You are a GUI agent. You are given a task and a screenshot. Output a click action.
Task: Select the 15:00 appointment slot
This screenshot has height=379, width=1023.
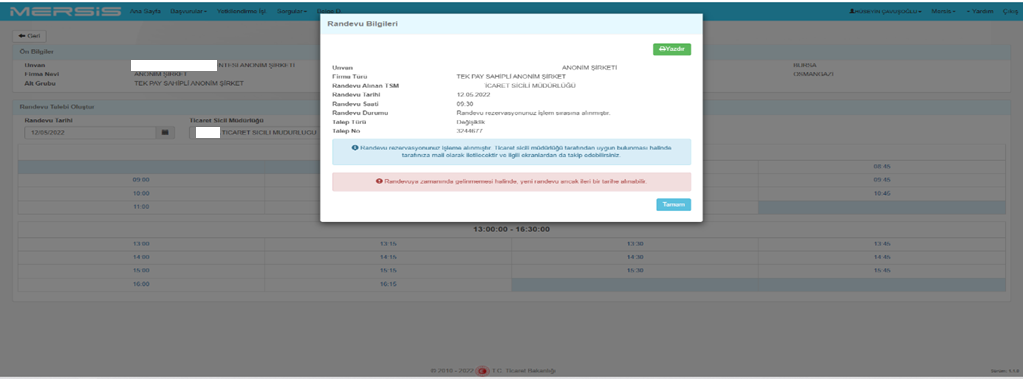[x=142, y=271]
